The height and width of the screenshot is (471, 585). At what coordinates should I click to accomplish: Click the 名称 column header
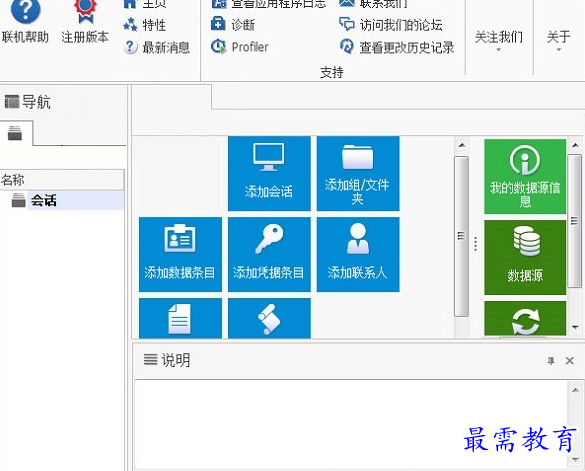pos(62,180)
